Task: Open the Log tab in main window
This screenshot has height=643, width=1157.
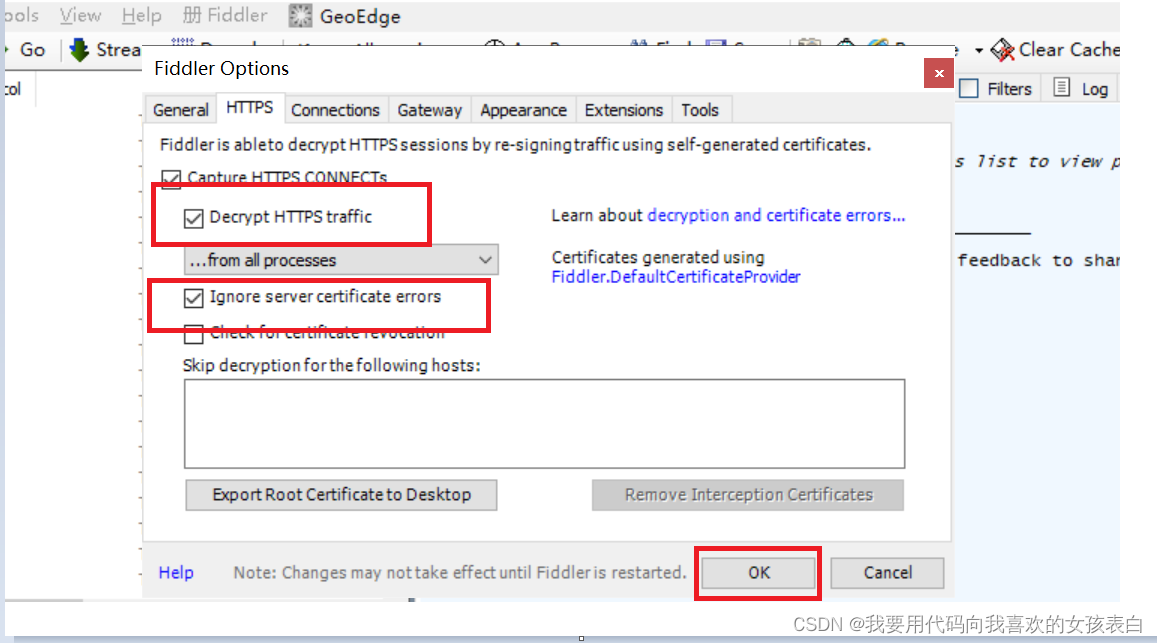Action: 1080,89
